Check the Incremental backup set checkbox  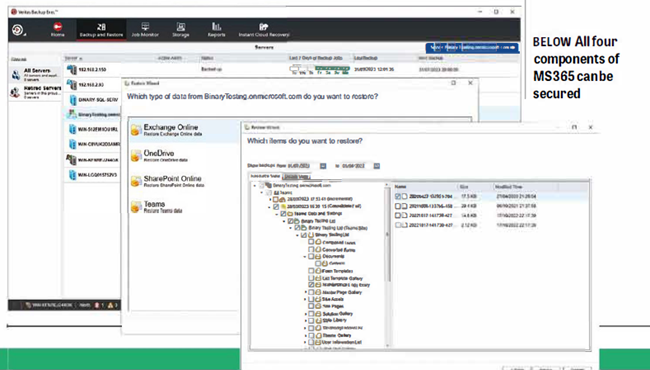[276, 200]
